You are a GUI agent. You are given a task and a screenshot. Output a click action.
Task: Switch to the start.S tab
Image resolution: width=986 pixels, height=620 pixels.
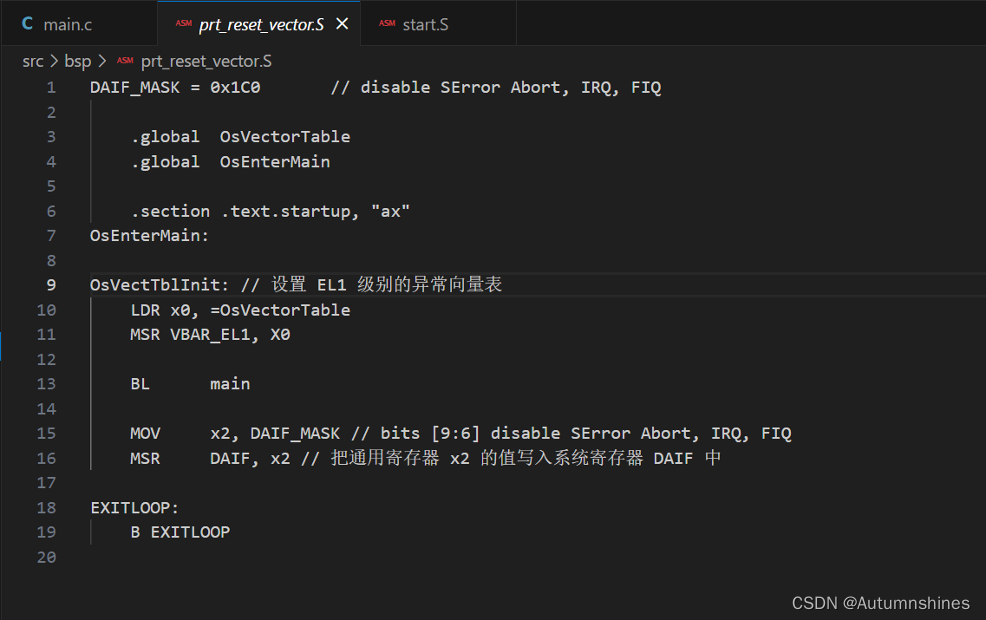click(x=425, y=23)
